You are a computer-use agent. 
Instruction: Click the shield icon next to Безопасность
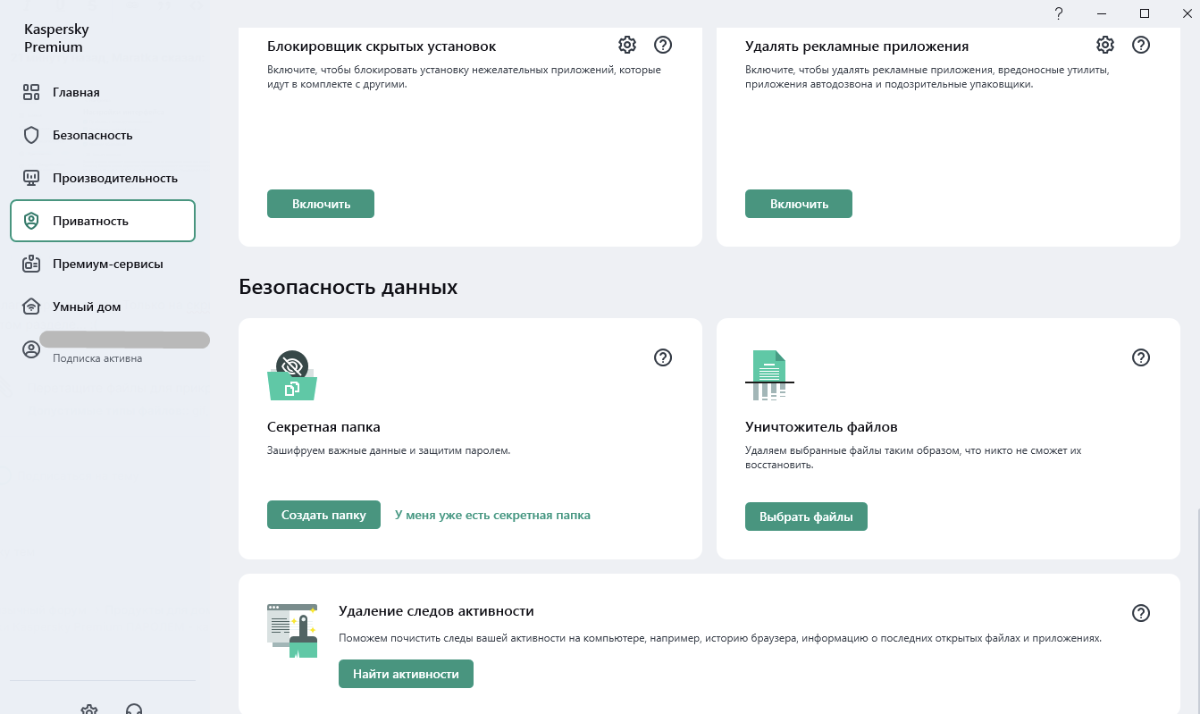[x=31, y=135]
